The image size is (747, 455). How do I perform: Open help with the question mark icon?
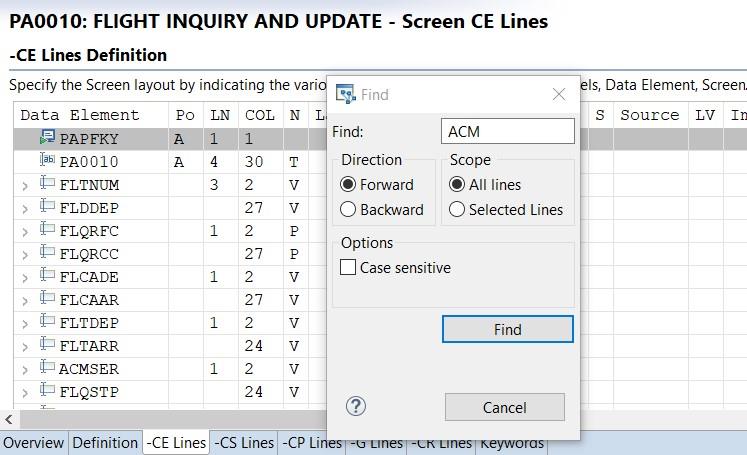point(355,406)
